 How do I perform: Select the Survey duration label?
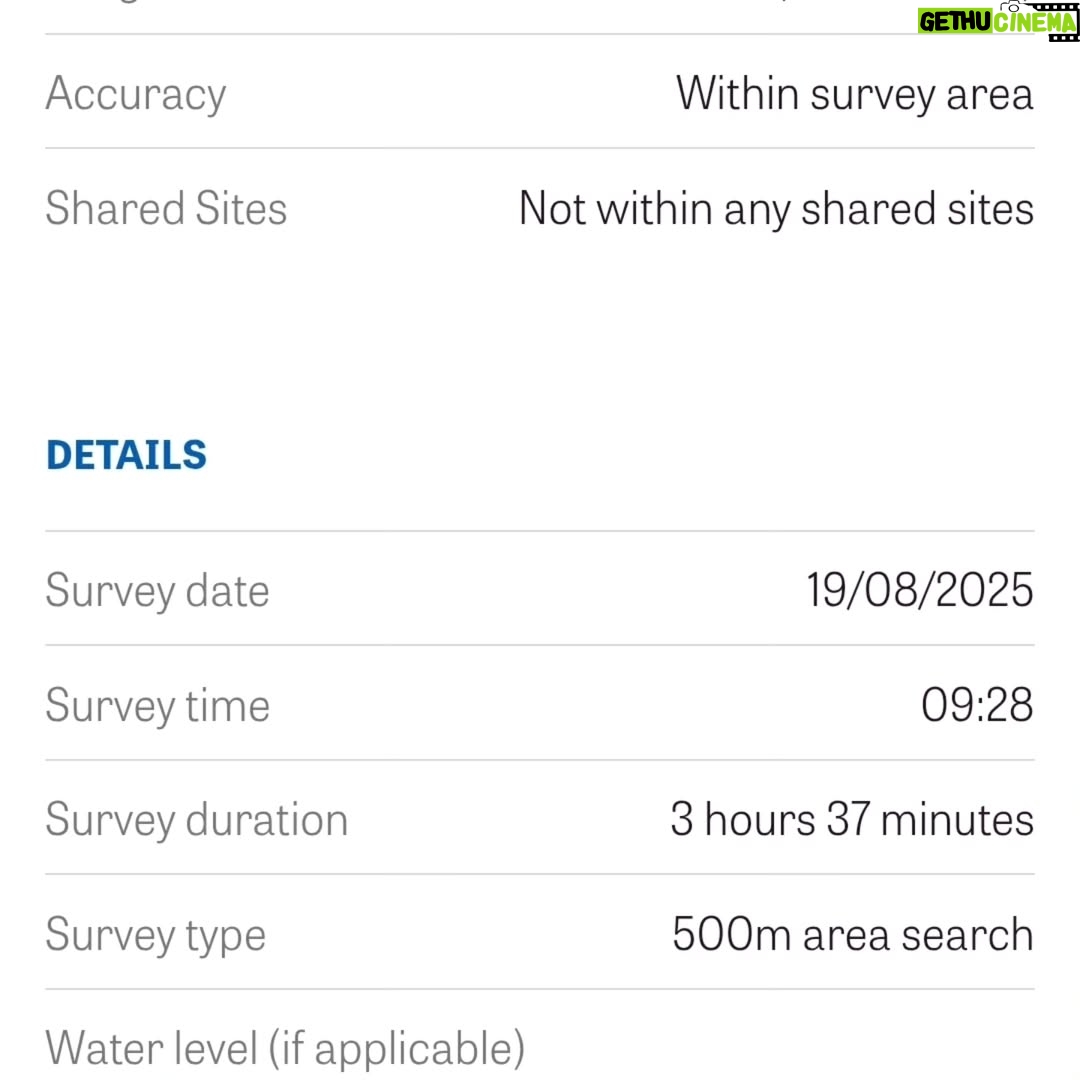196,820
